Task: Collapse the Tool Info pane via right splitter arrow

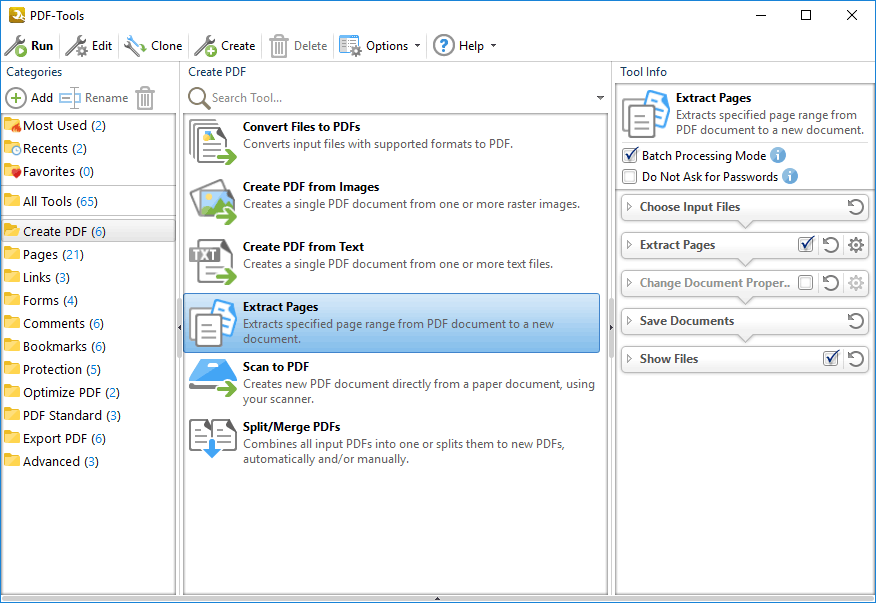Action: pos(611,327)
